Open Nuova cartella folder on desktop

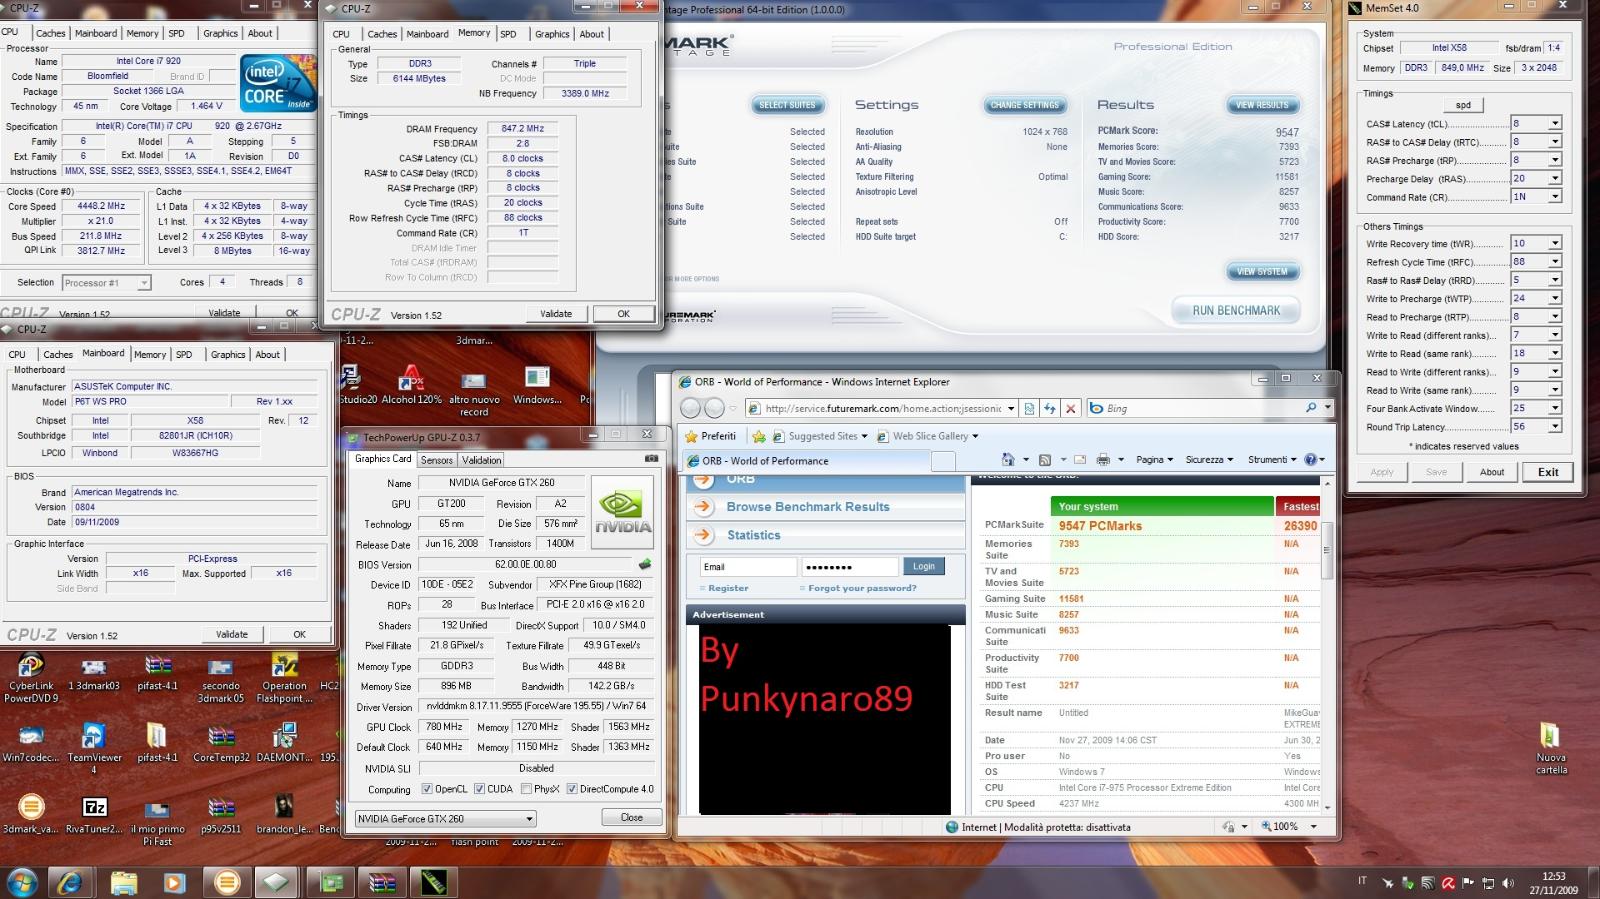pyautogui.click(x=1551, y=748)
